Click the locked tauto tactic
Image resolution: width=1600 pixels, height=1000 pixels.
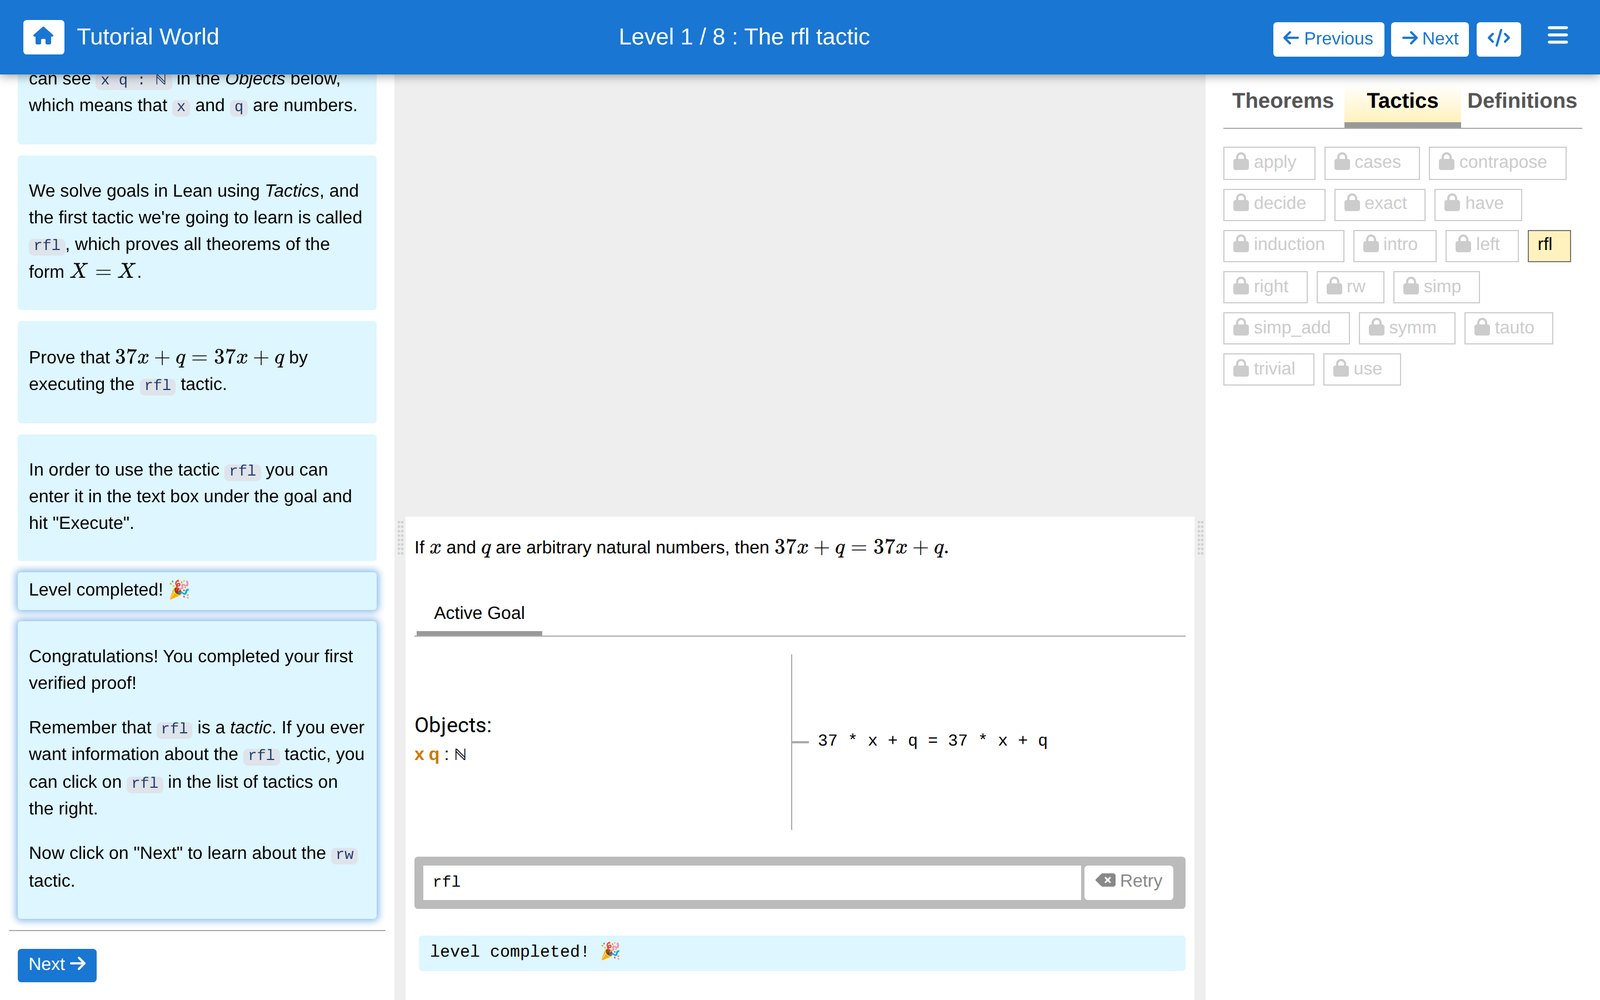click(1508, 328)
